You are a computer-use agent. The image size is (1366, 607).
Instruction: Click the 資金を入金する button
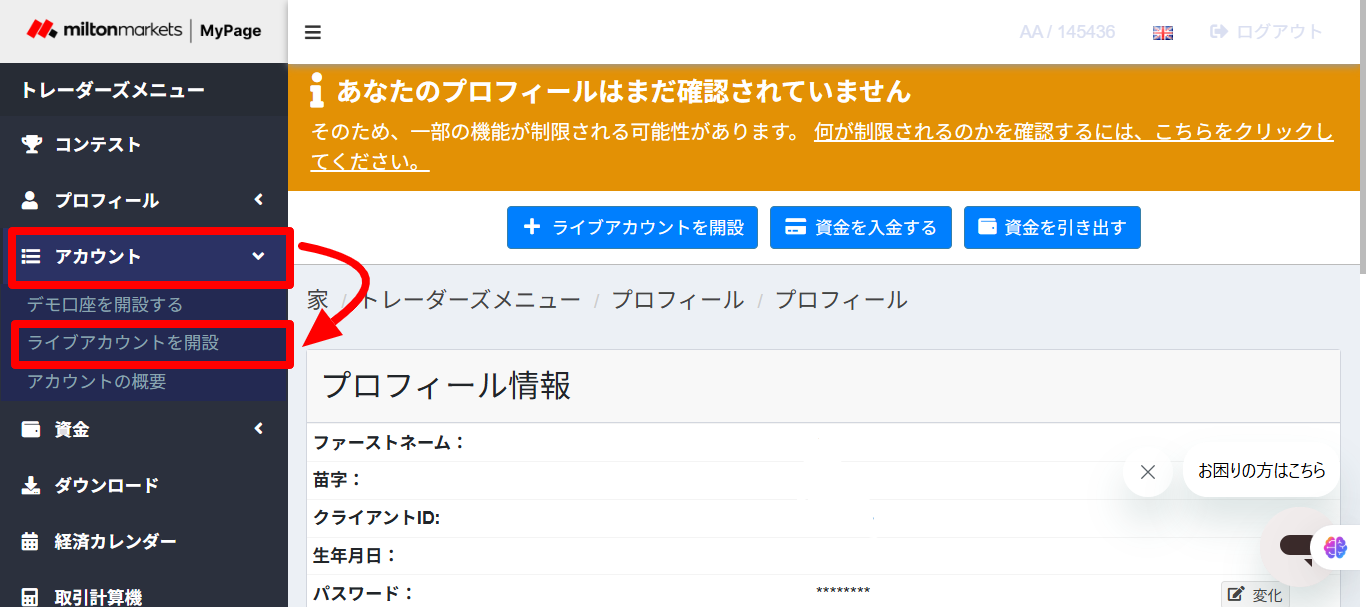click(x=860, y=227)
